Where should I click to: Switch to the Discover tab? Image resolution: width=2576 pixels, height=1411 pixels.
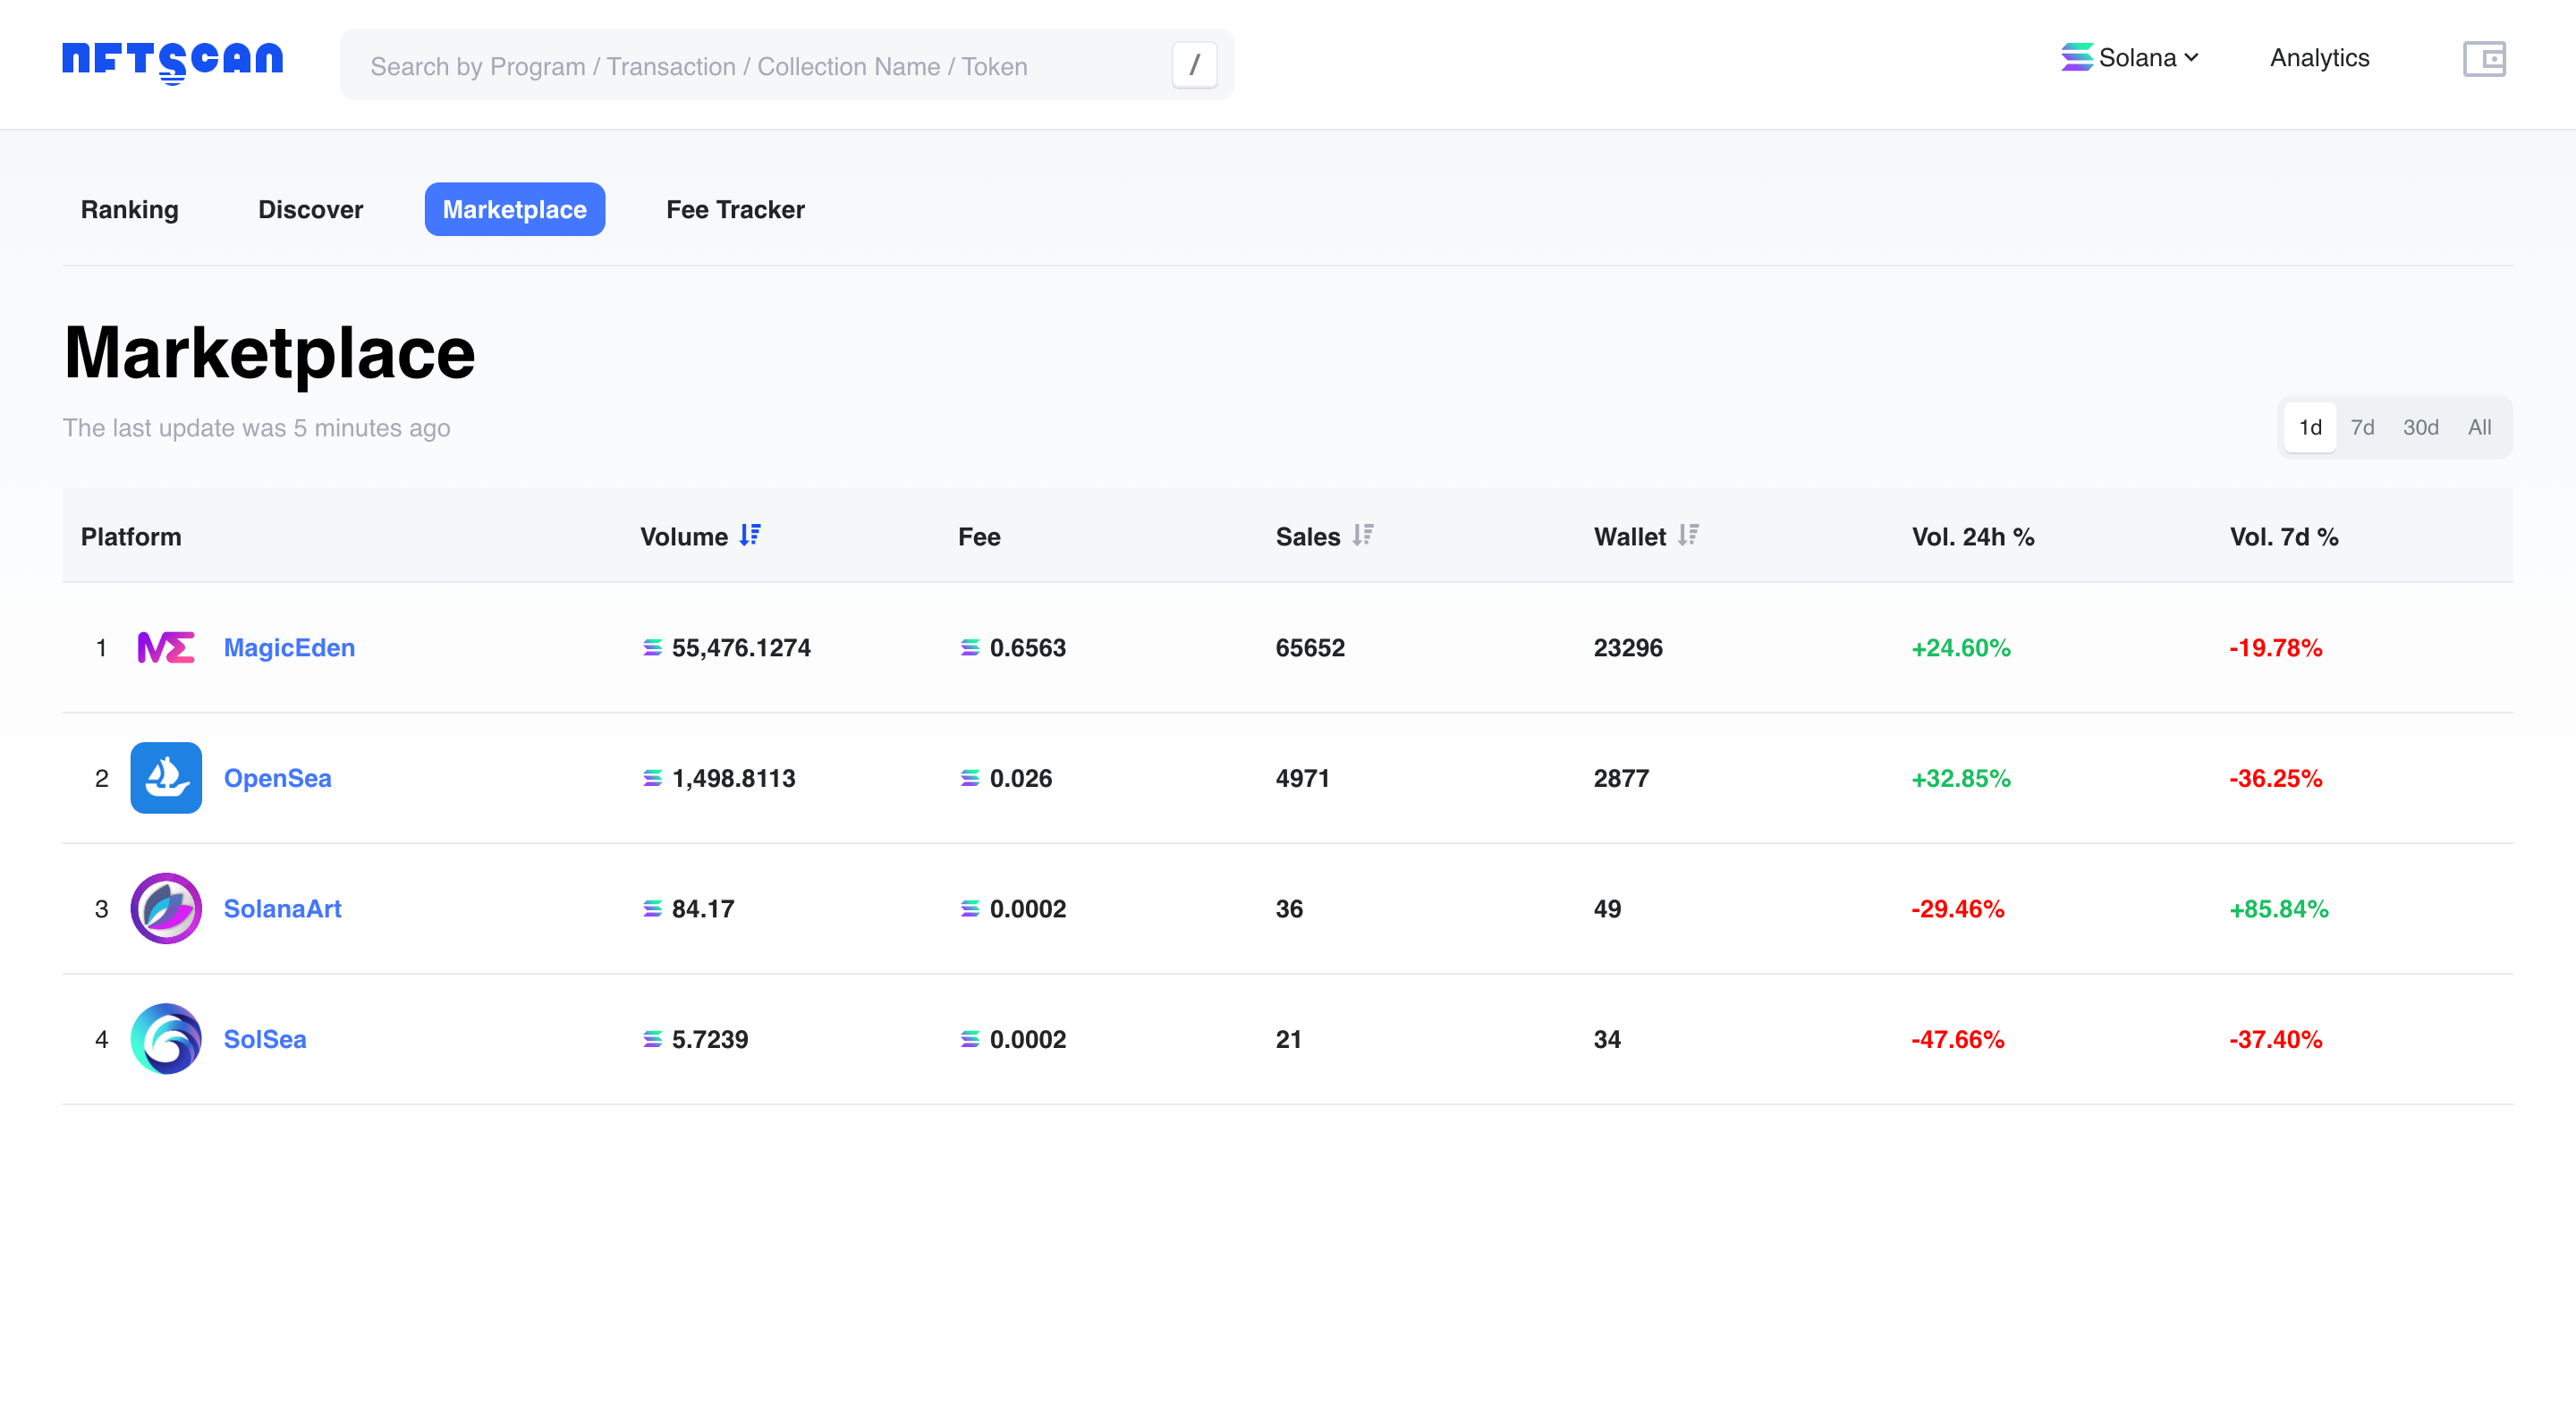(311, 209)
